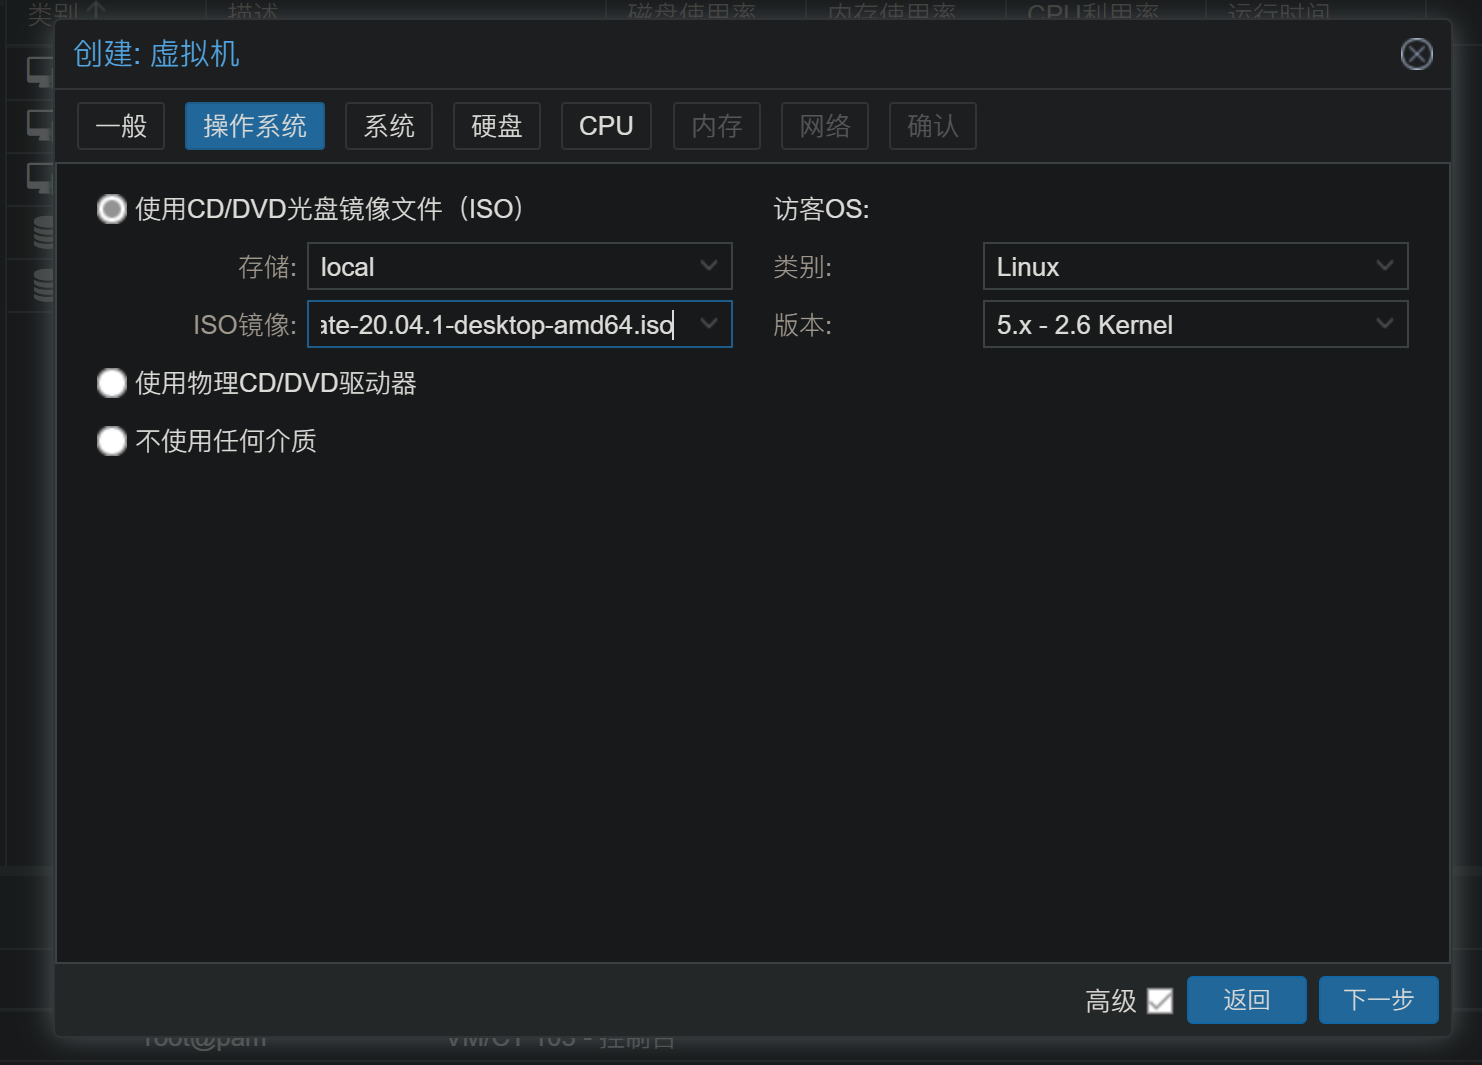Open the 版本 5.x - 2.6 Kernel dropdown

click(1384, 324)
